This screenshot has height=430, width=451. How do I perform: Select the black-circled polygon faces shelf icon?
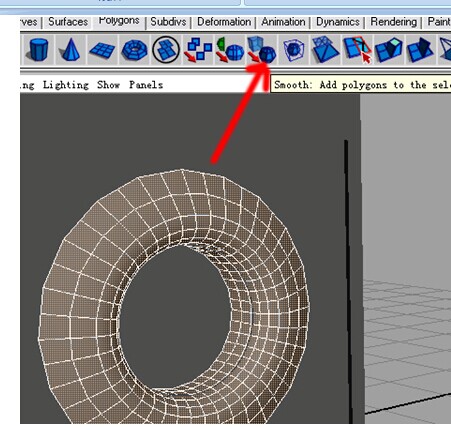click(166, 50)
